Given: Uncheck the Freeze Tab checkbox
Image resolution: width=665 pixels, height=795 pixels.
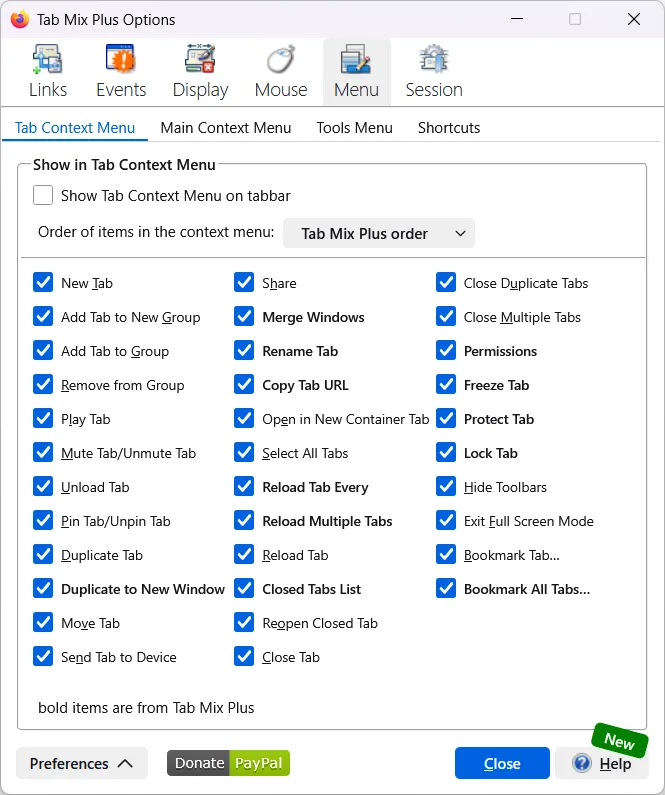Looking at the screenshot, I should coord(446,385).
